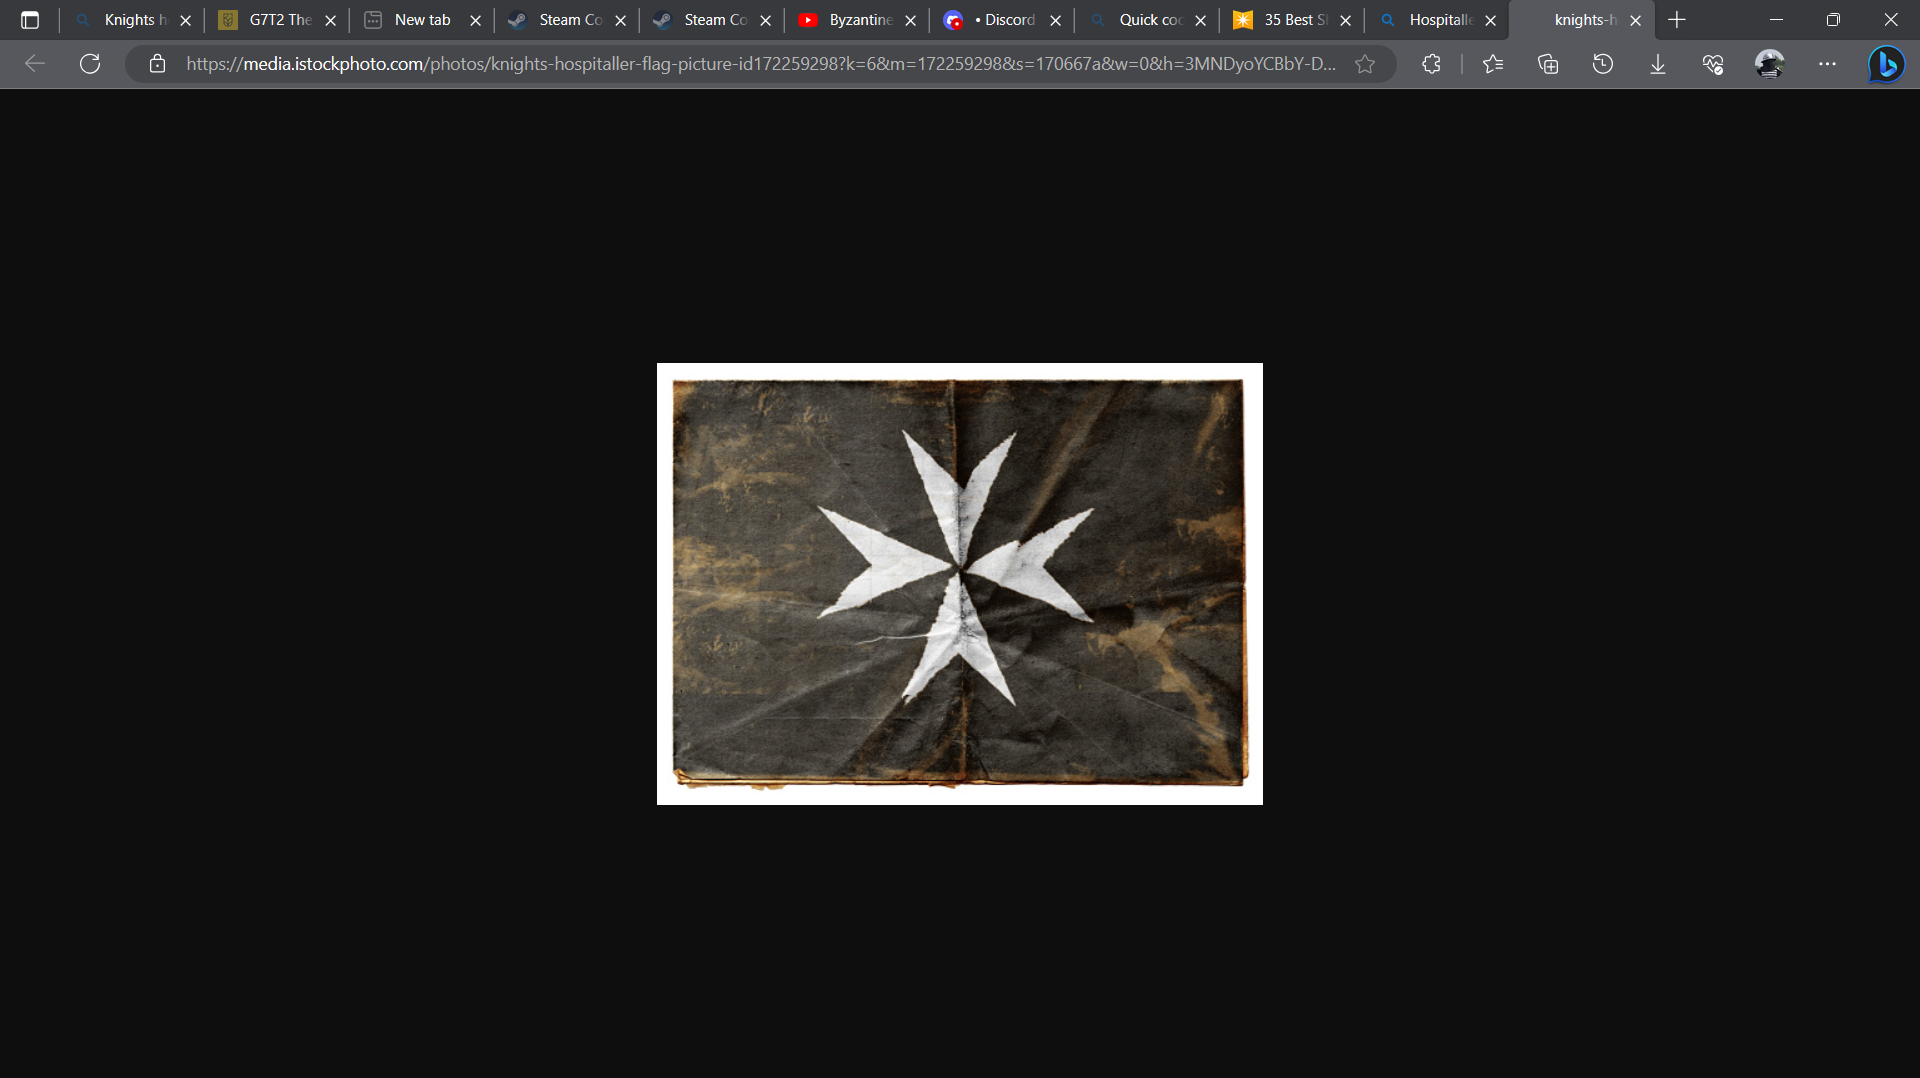
Task: View site information lock icon
Action: 157,64
